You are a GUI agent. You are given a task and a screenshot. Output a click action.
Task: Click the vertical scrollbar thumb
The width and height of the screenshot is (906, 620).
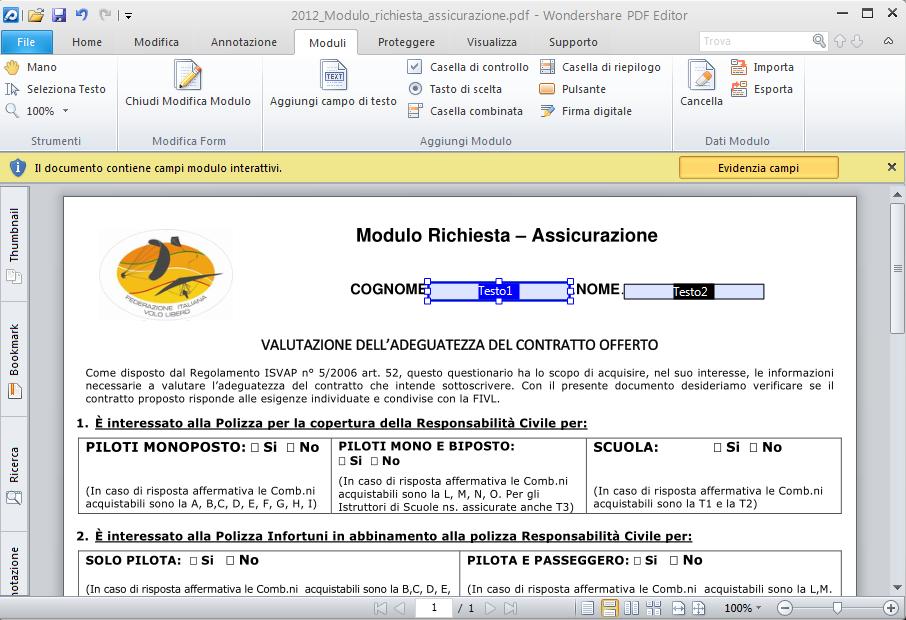tap(897, 268)
